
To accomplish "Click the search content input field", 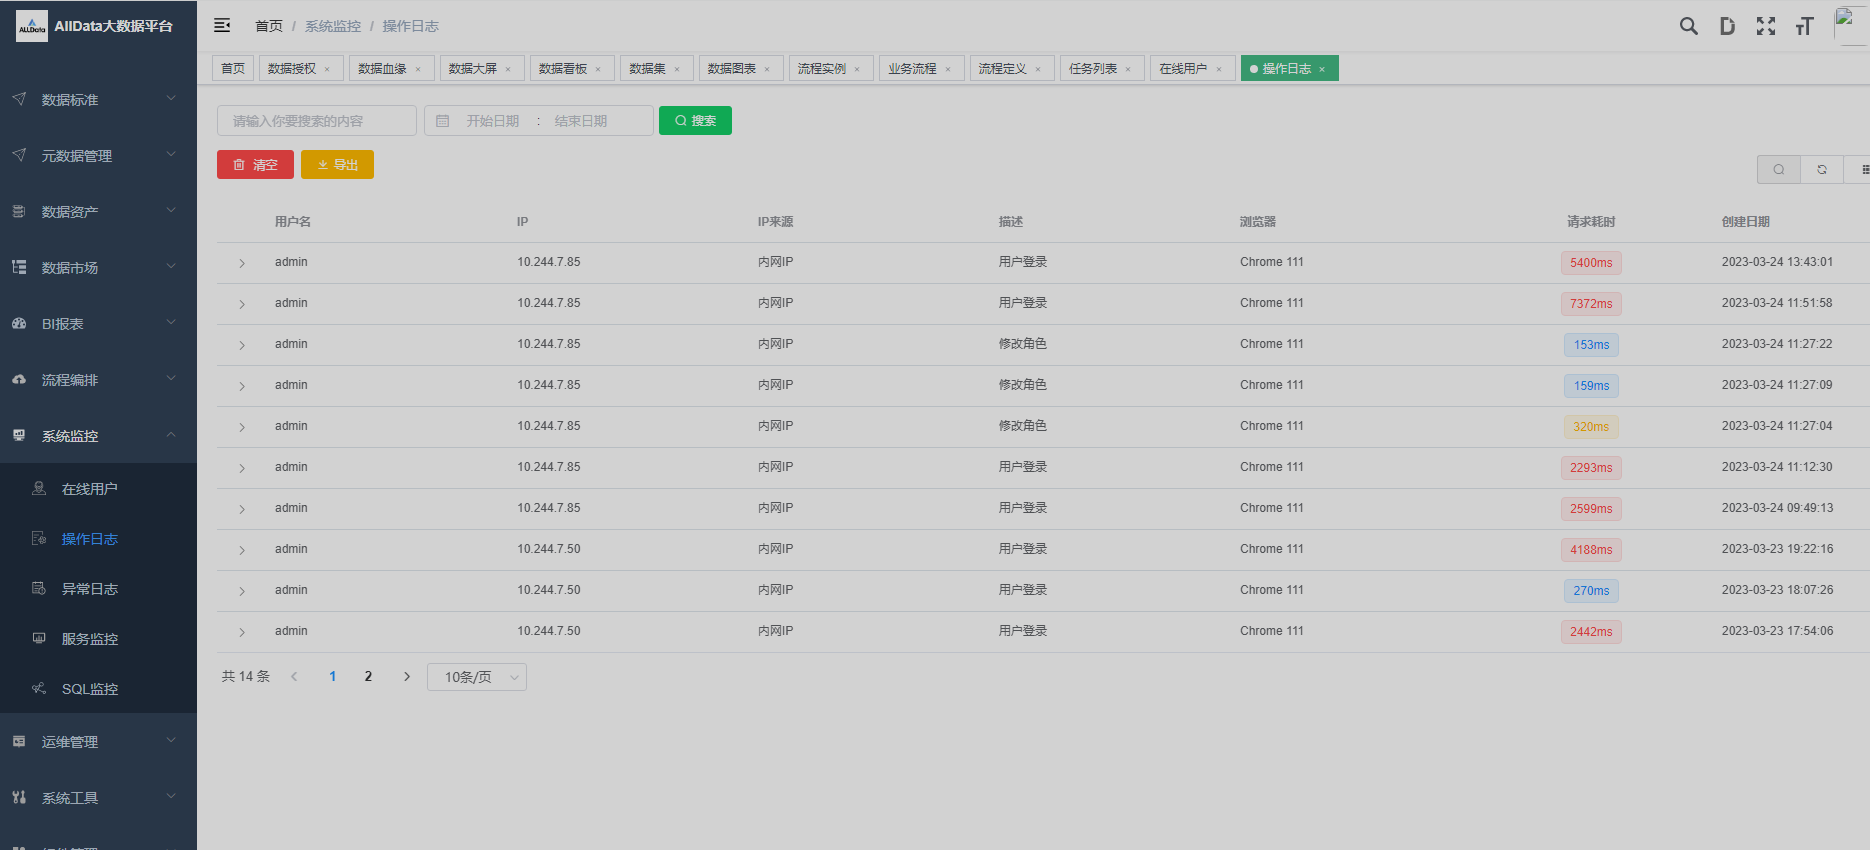I will [316, 121].
